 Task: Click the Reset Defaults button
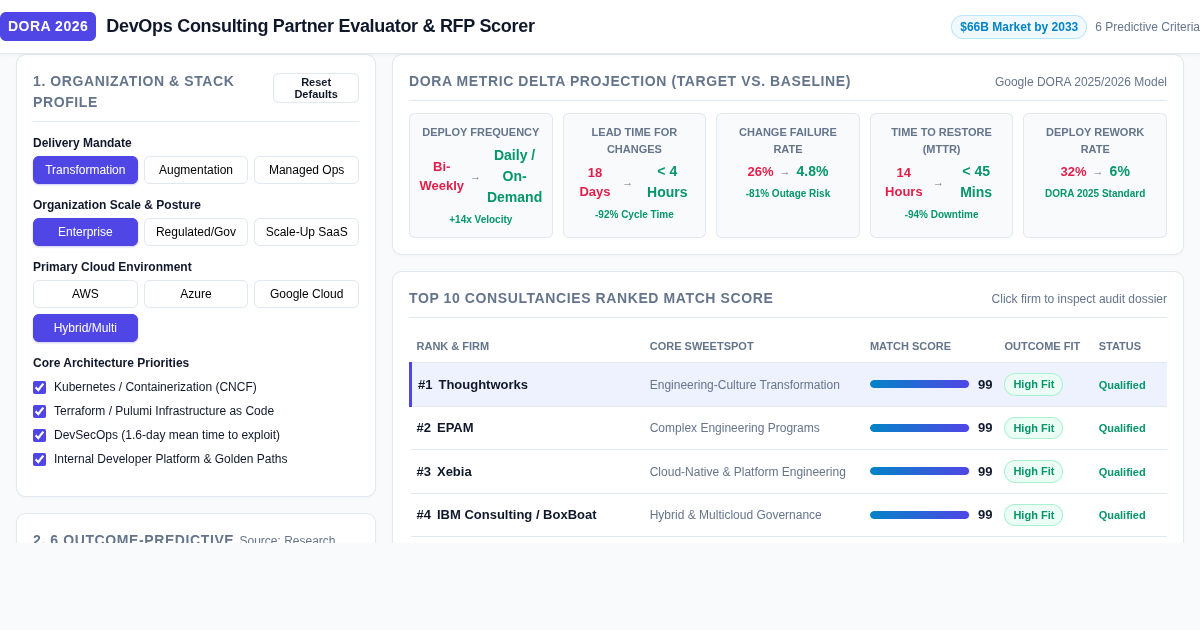coord(316,88)
